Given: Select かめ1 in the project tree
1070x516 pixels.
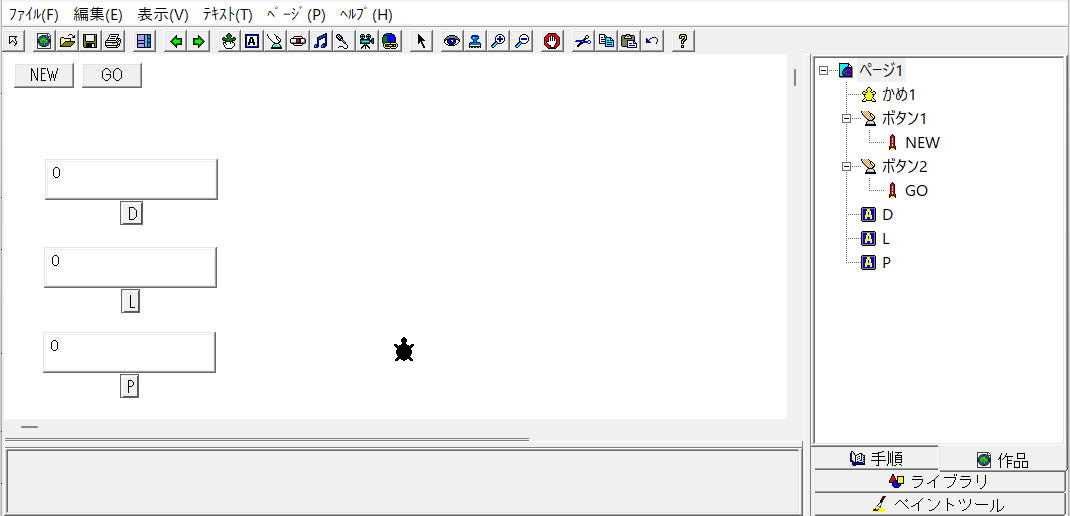Looking at the screenshot, I should coord(899,94).
